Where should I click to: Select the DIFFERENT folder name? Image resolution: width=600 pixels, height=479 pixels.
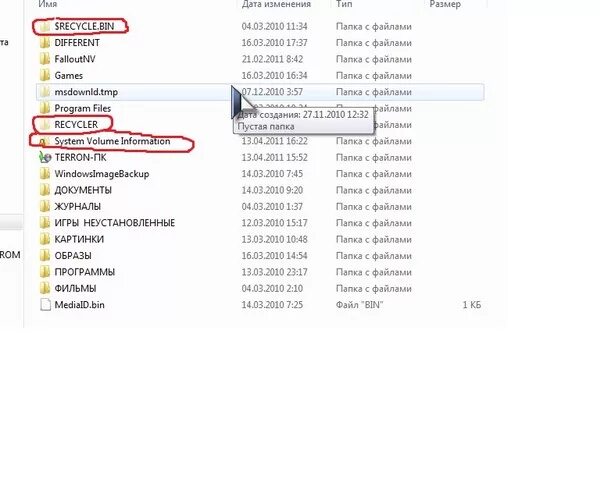[x=77, y=43]
